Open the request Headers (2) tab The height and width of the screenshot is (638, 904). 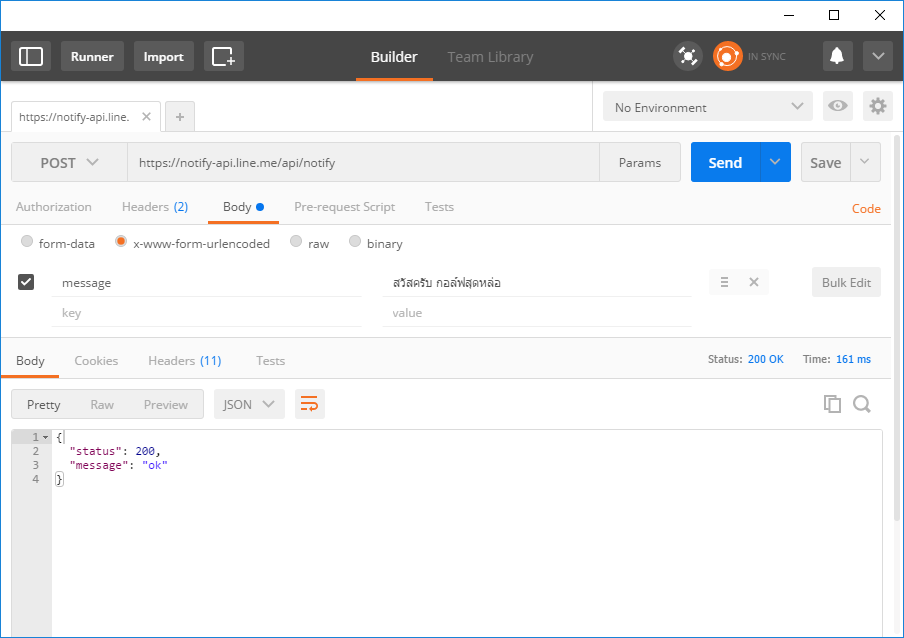tap(155, 207)
